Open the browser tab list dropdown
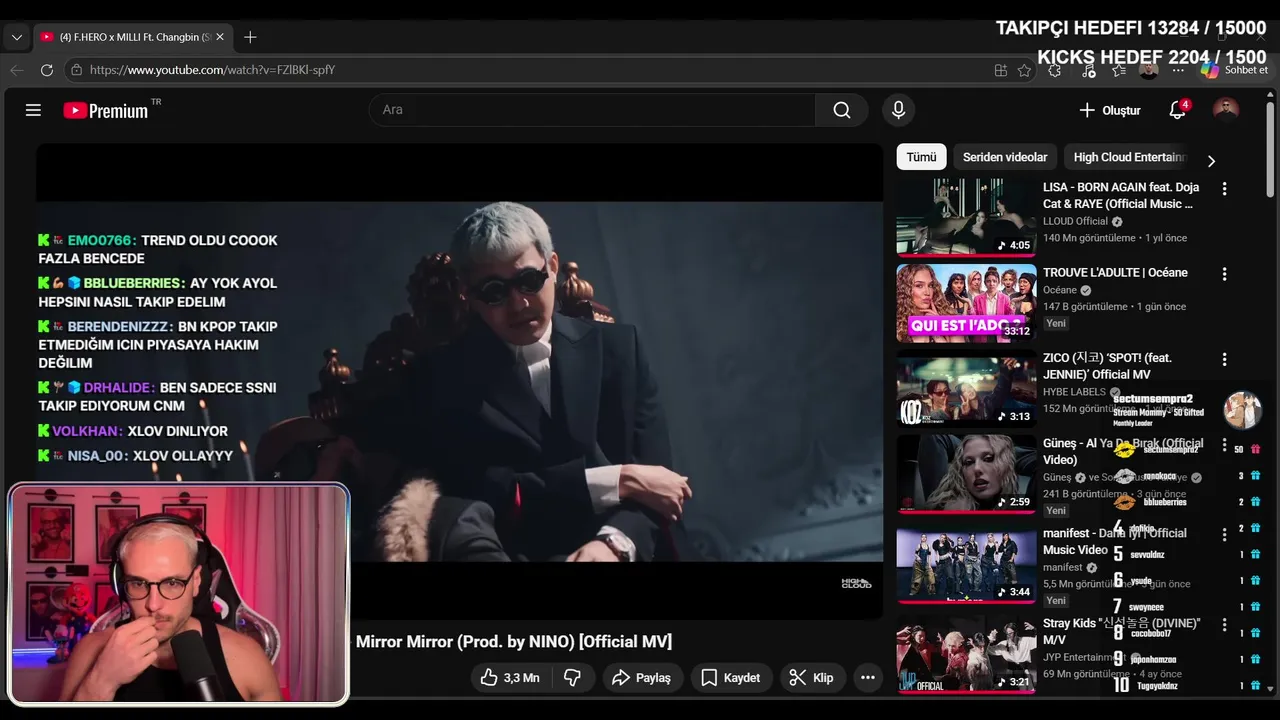 click(16, 37)
